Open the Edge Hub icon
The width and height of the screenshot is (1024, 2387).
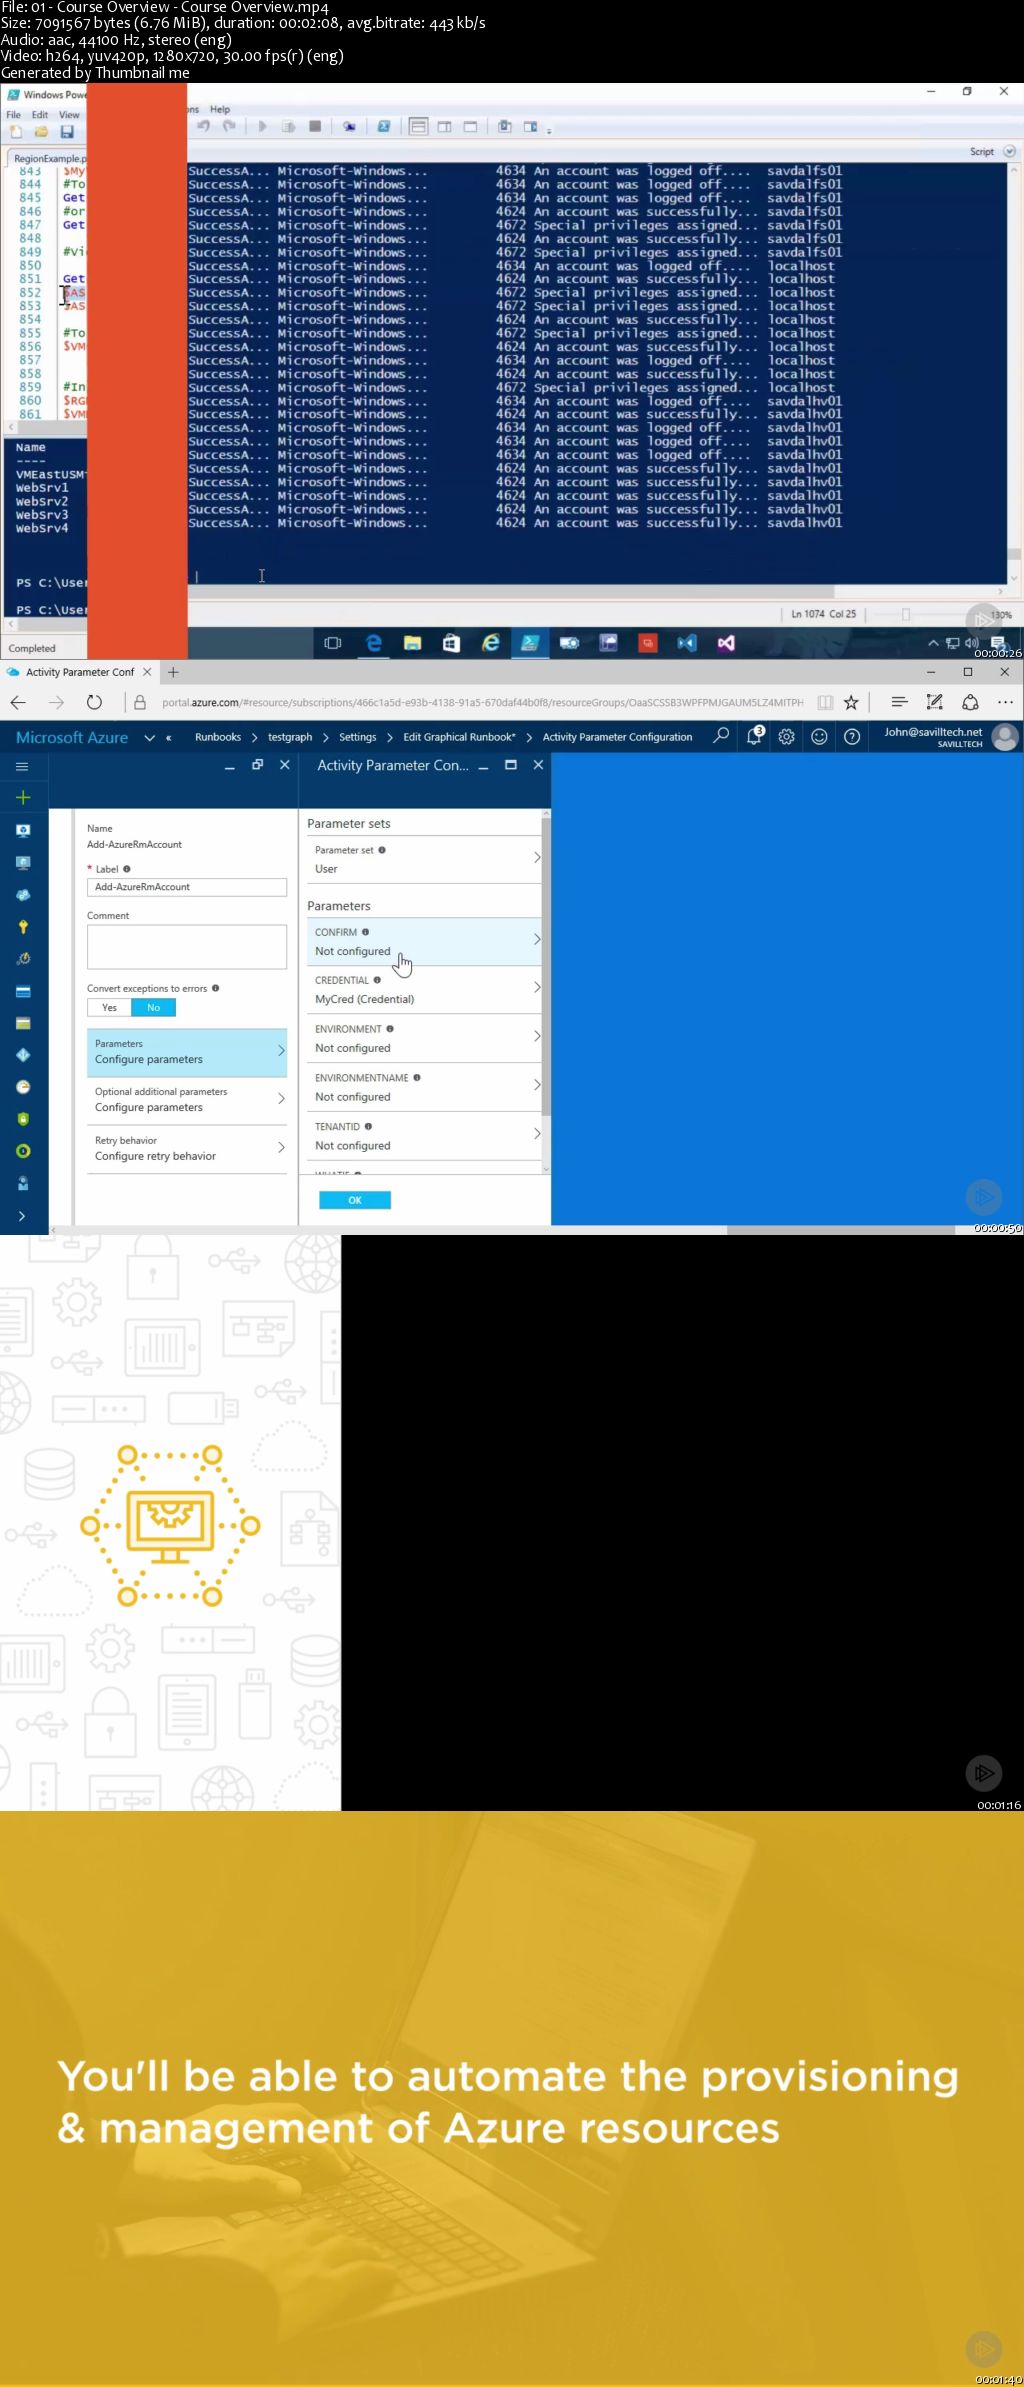pos(899,702)
